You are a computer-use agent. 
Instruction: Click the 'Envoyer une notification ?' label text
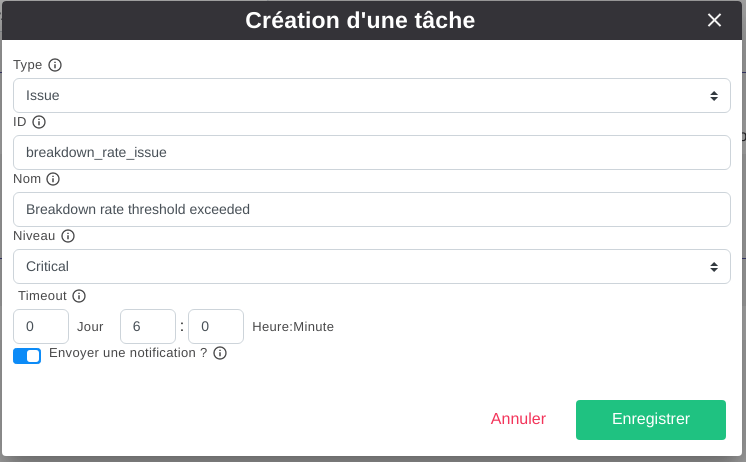coord(128,353)
